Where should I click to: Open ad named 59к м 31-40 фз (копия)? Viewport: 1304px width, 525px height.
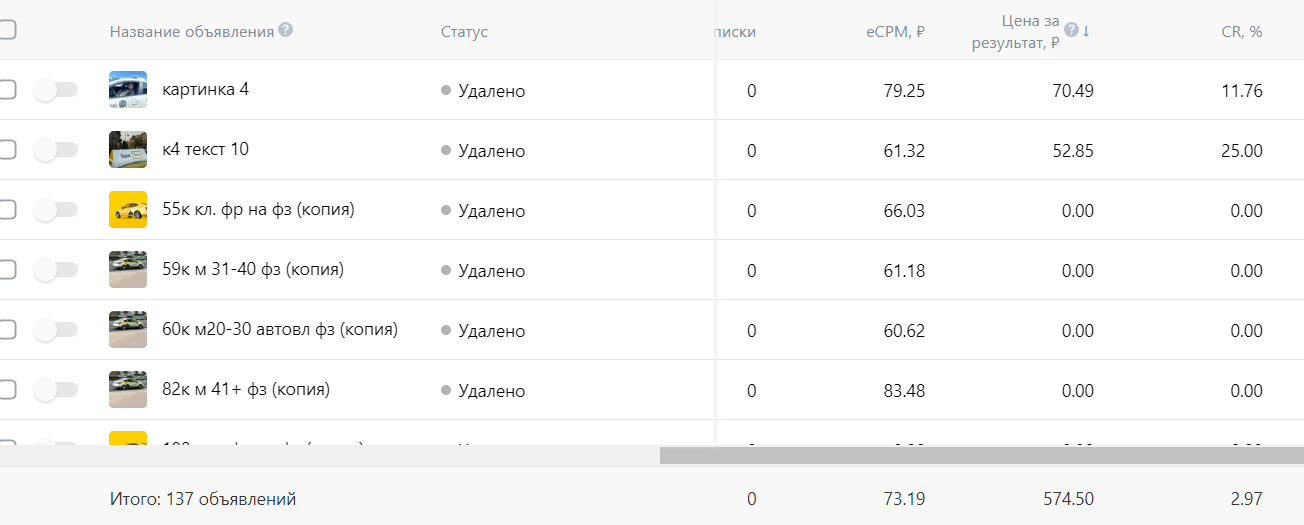point(253,269)
